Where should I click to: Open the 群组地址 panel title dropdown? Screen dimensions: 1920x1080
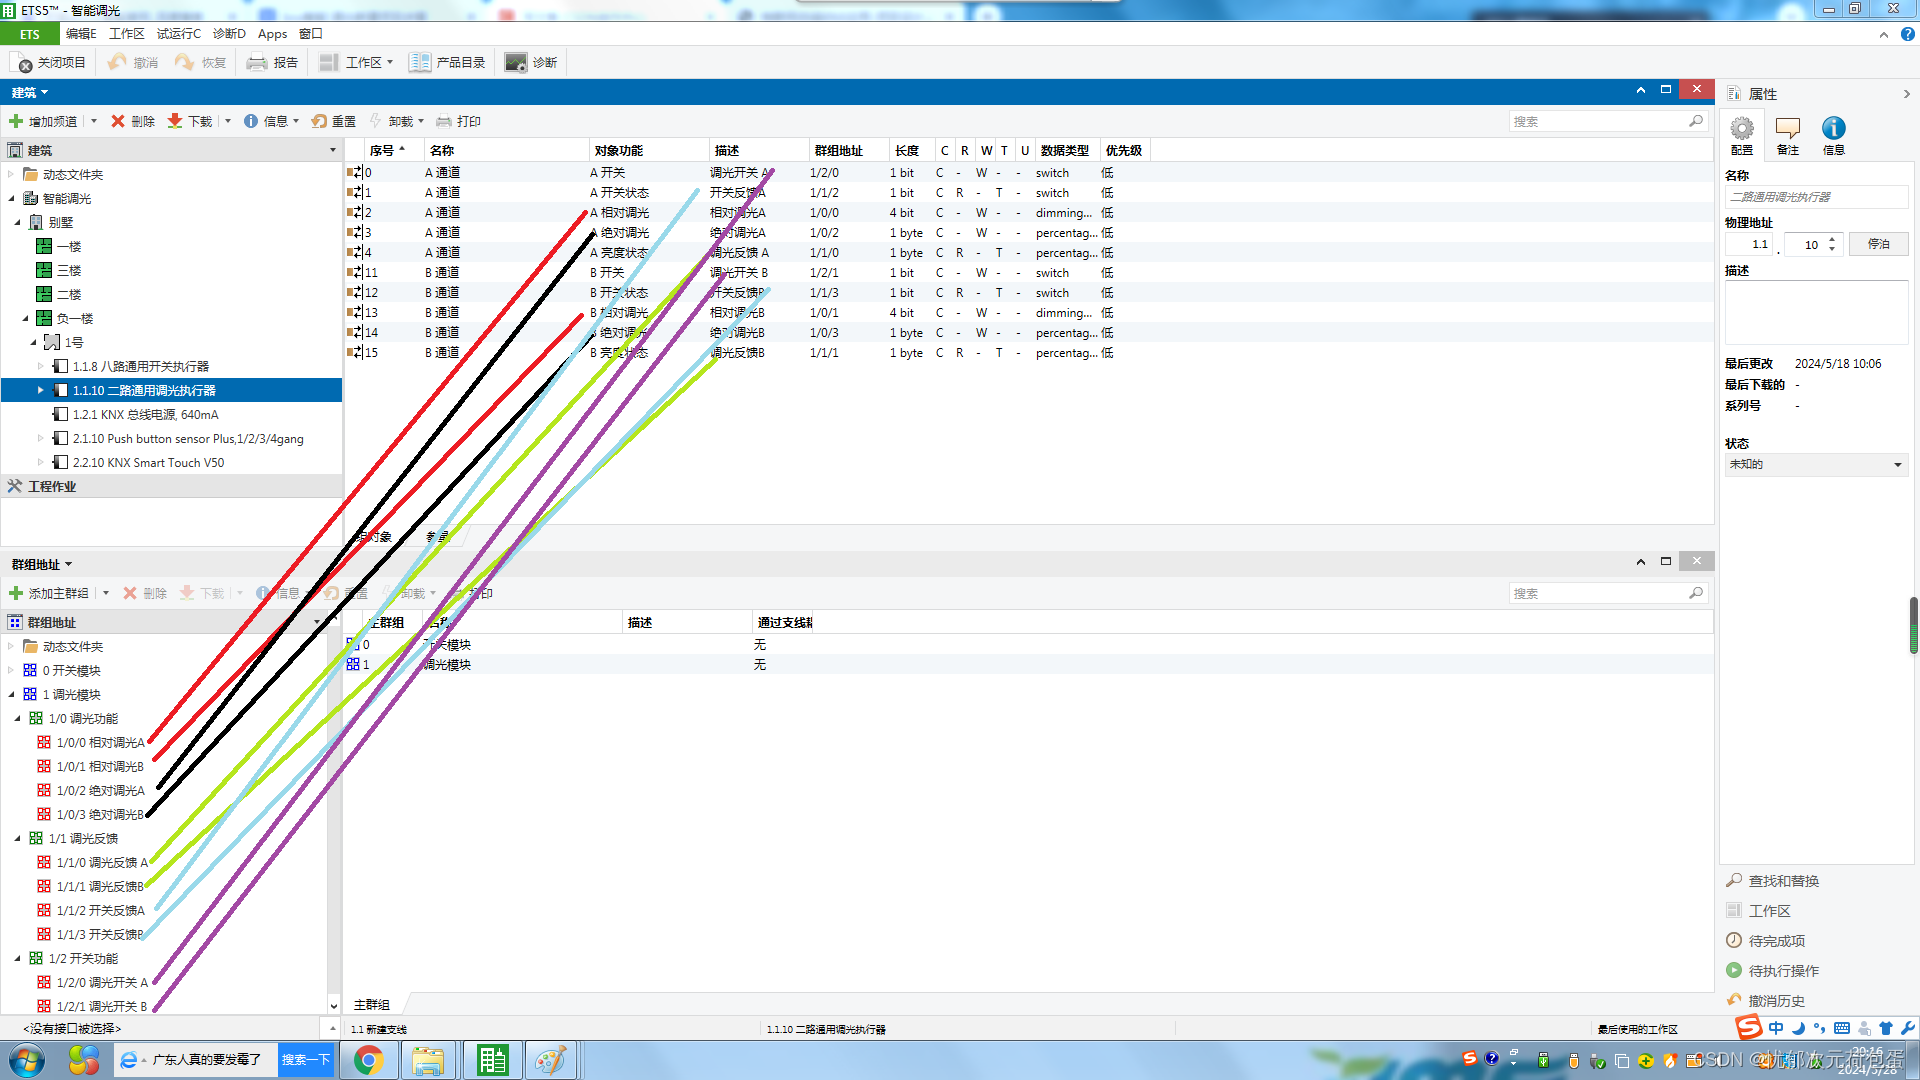[x=68, y=564]
